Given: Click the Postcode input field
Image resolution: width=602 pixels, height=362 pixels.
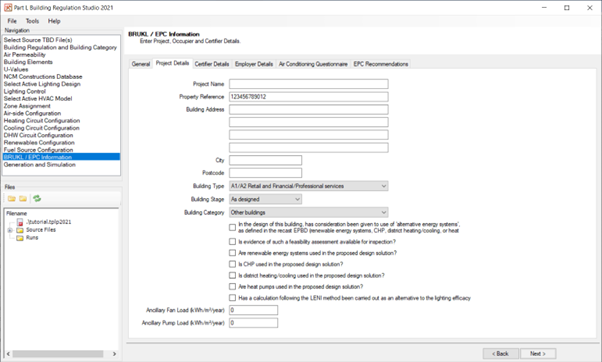Looking at the screenshot, I should pyautogui.click(x=265, y=173).
